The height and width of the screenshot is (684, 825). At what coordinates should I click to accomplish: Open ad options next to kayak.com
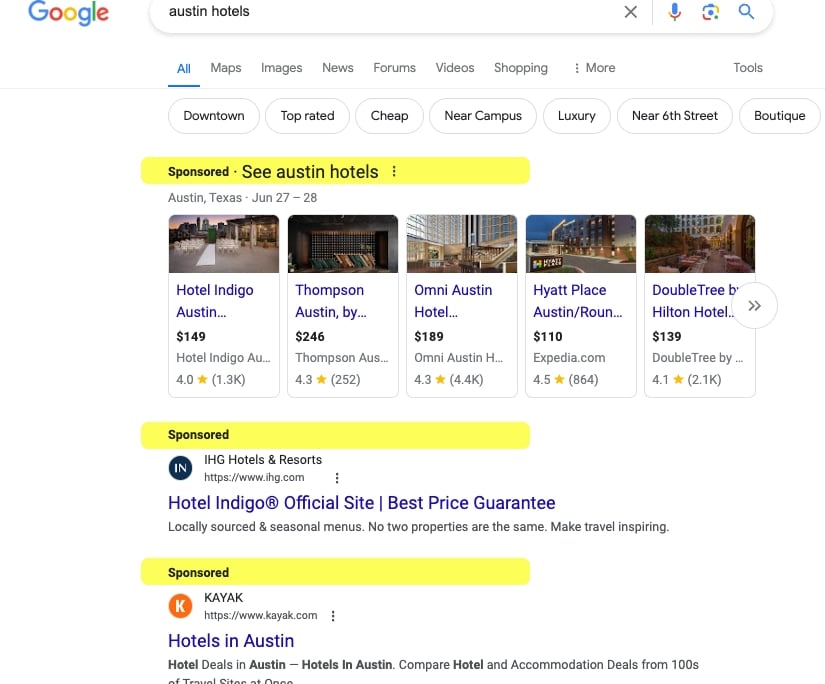pyautogui.click(x=333, y=616)
